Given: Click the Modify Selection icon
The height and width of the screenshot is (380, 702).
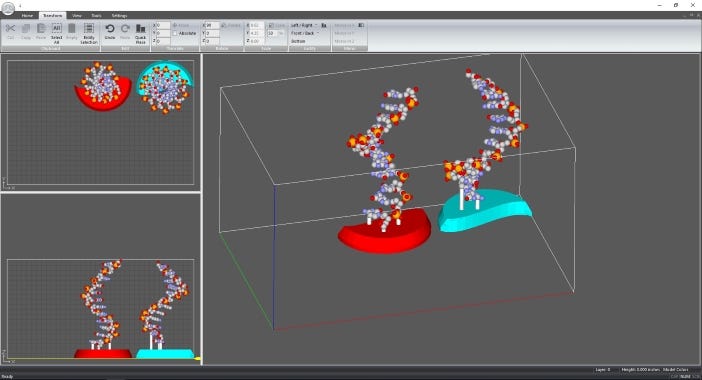Looking at the screenshot, I should click(89, 29).
